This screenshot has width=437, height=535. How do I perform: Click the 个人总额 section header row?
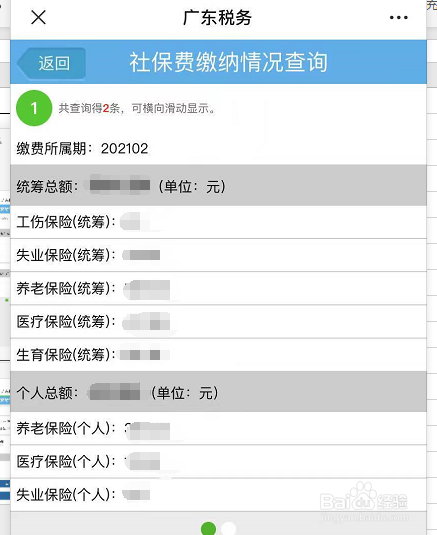click(218, 392)
